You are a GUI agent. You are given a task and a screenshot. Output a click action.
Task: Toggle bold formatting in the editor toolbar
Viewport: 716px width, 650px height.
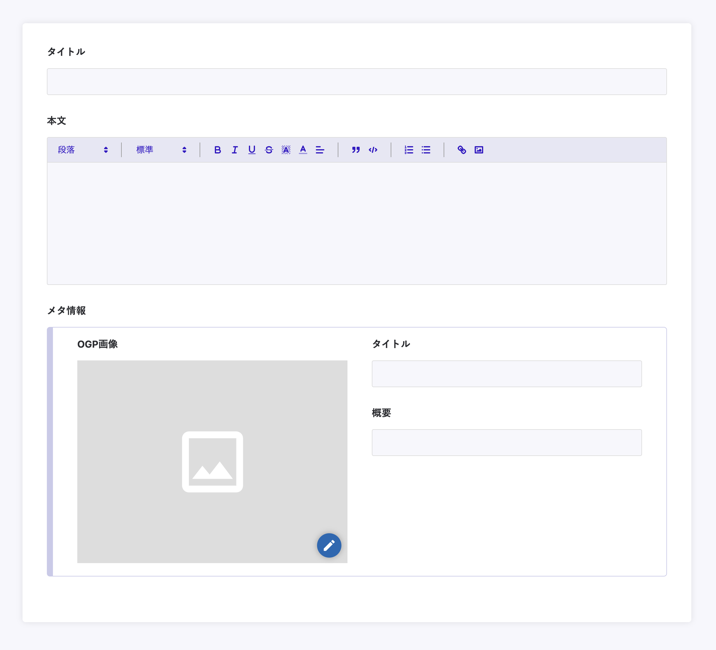[x=217, y=150]
